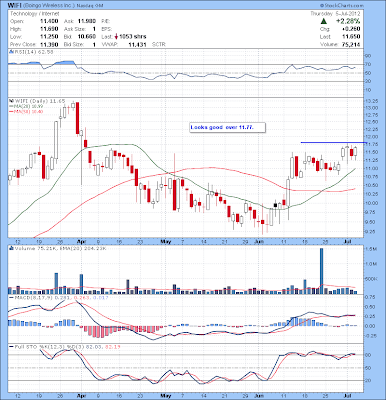
Task: Click the P/E label
Action: [107, 21]
